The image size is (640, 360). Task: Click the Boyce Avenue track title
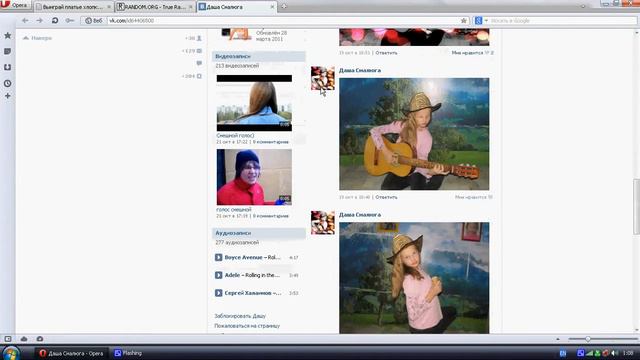point(253,258)
